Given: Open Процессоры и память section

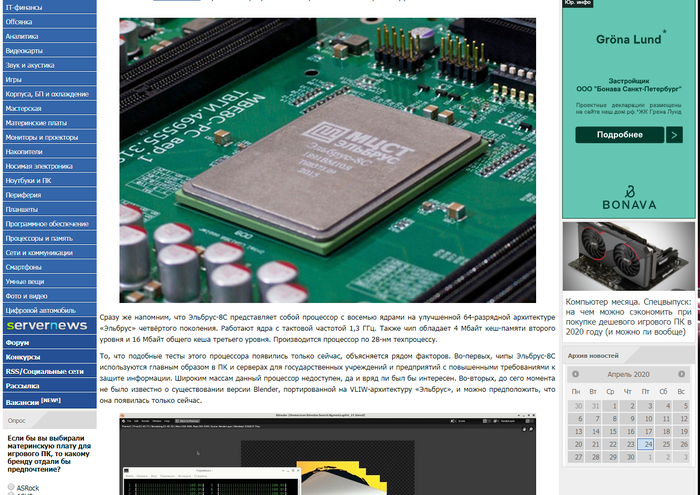Looking at the screenshot, I should (x=50, y=237).
